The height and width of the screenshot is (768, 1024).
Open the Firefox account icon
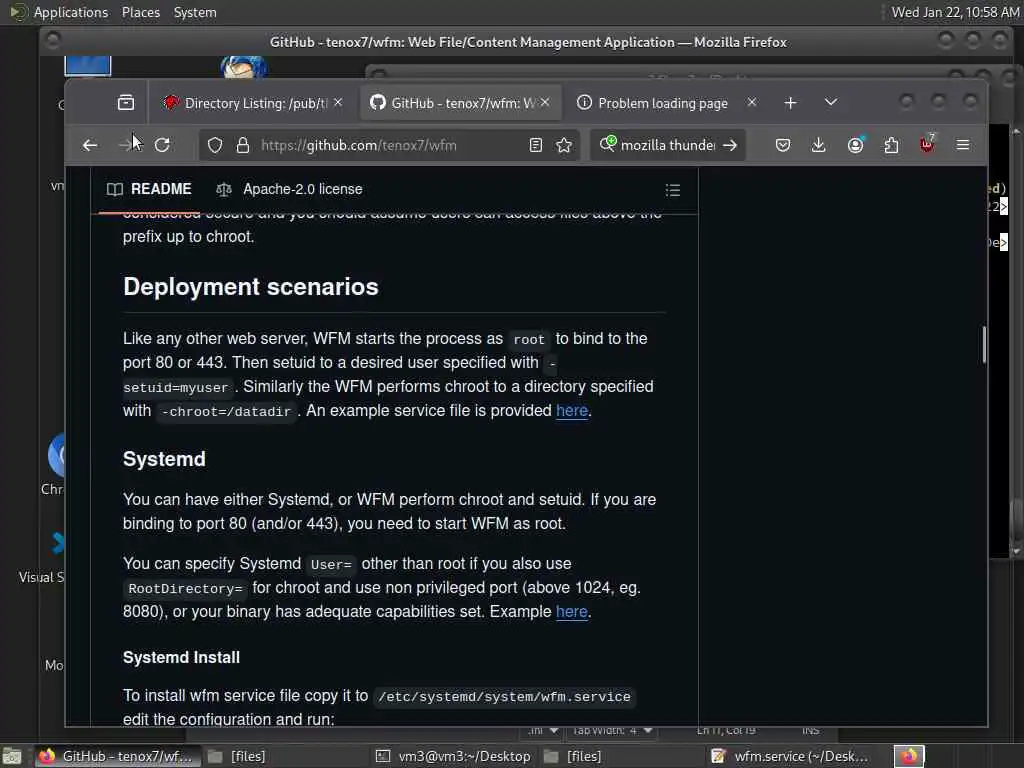click(x=856, y=145)
